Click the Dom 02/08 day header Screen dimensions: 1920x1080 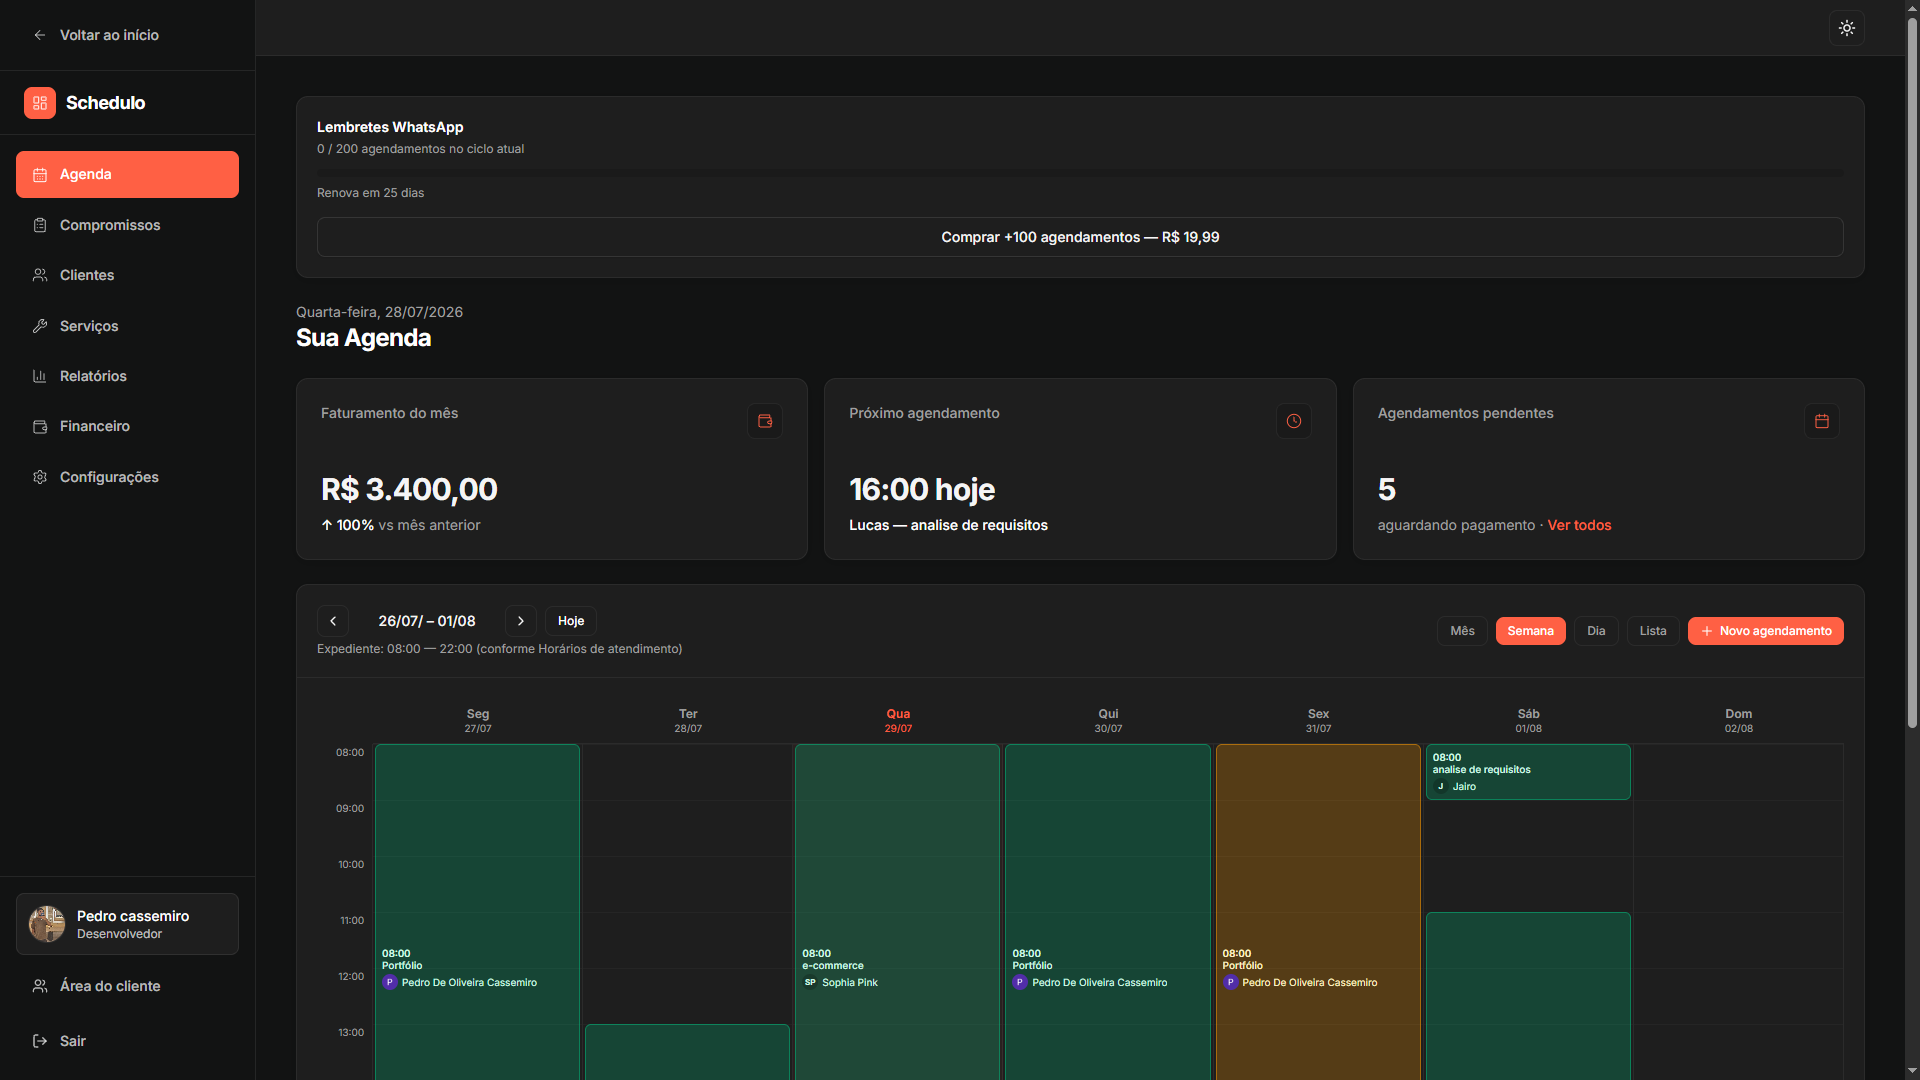point(1739,720)
